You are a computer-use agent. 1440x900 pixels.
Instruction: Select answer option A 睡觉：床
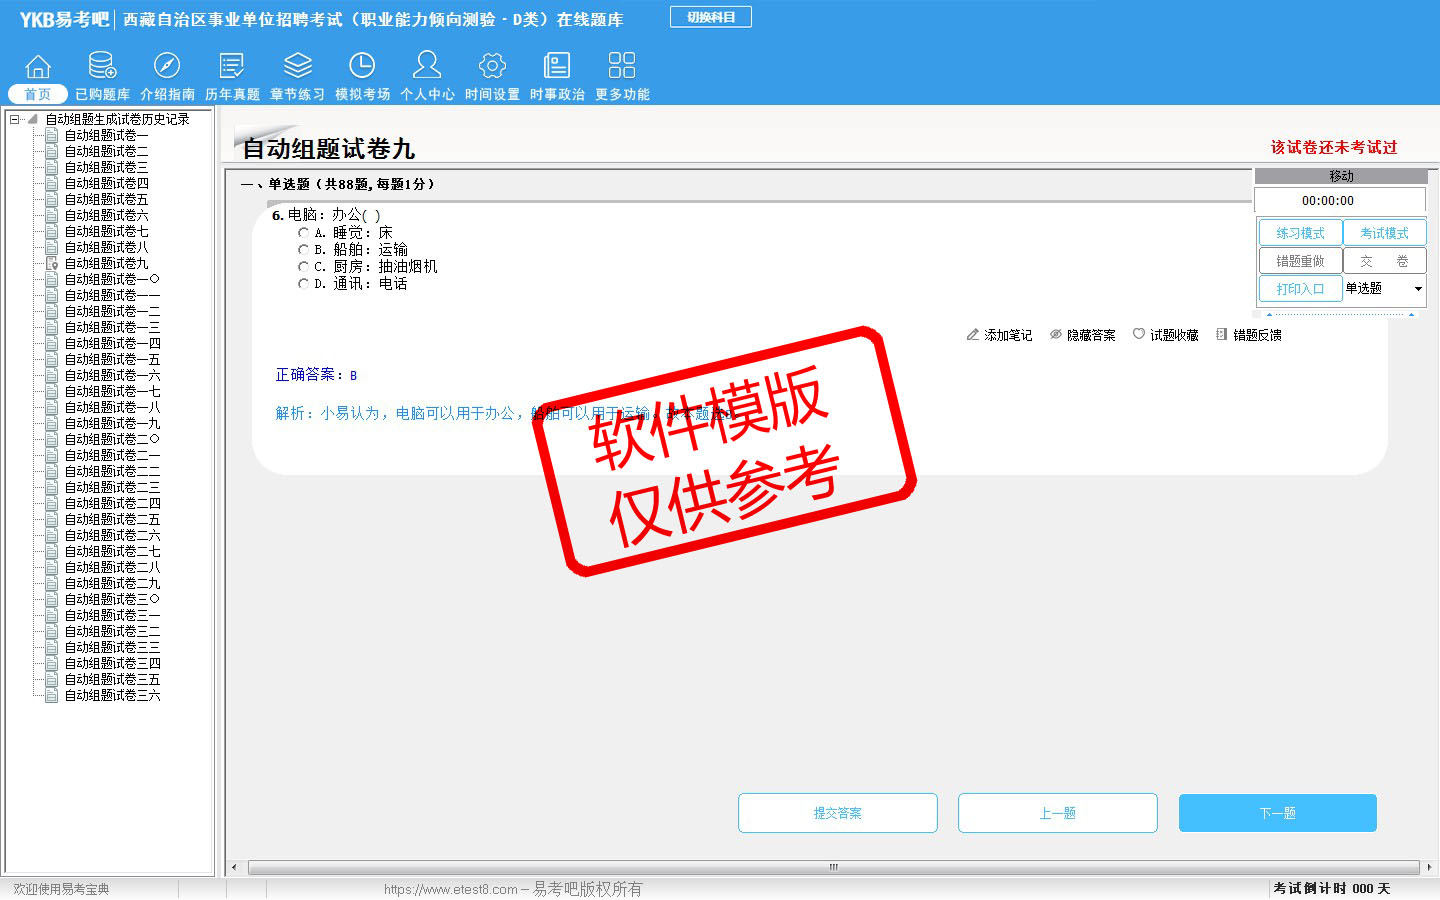click(303, 233)
